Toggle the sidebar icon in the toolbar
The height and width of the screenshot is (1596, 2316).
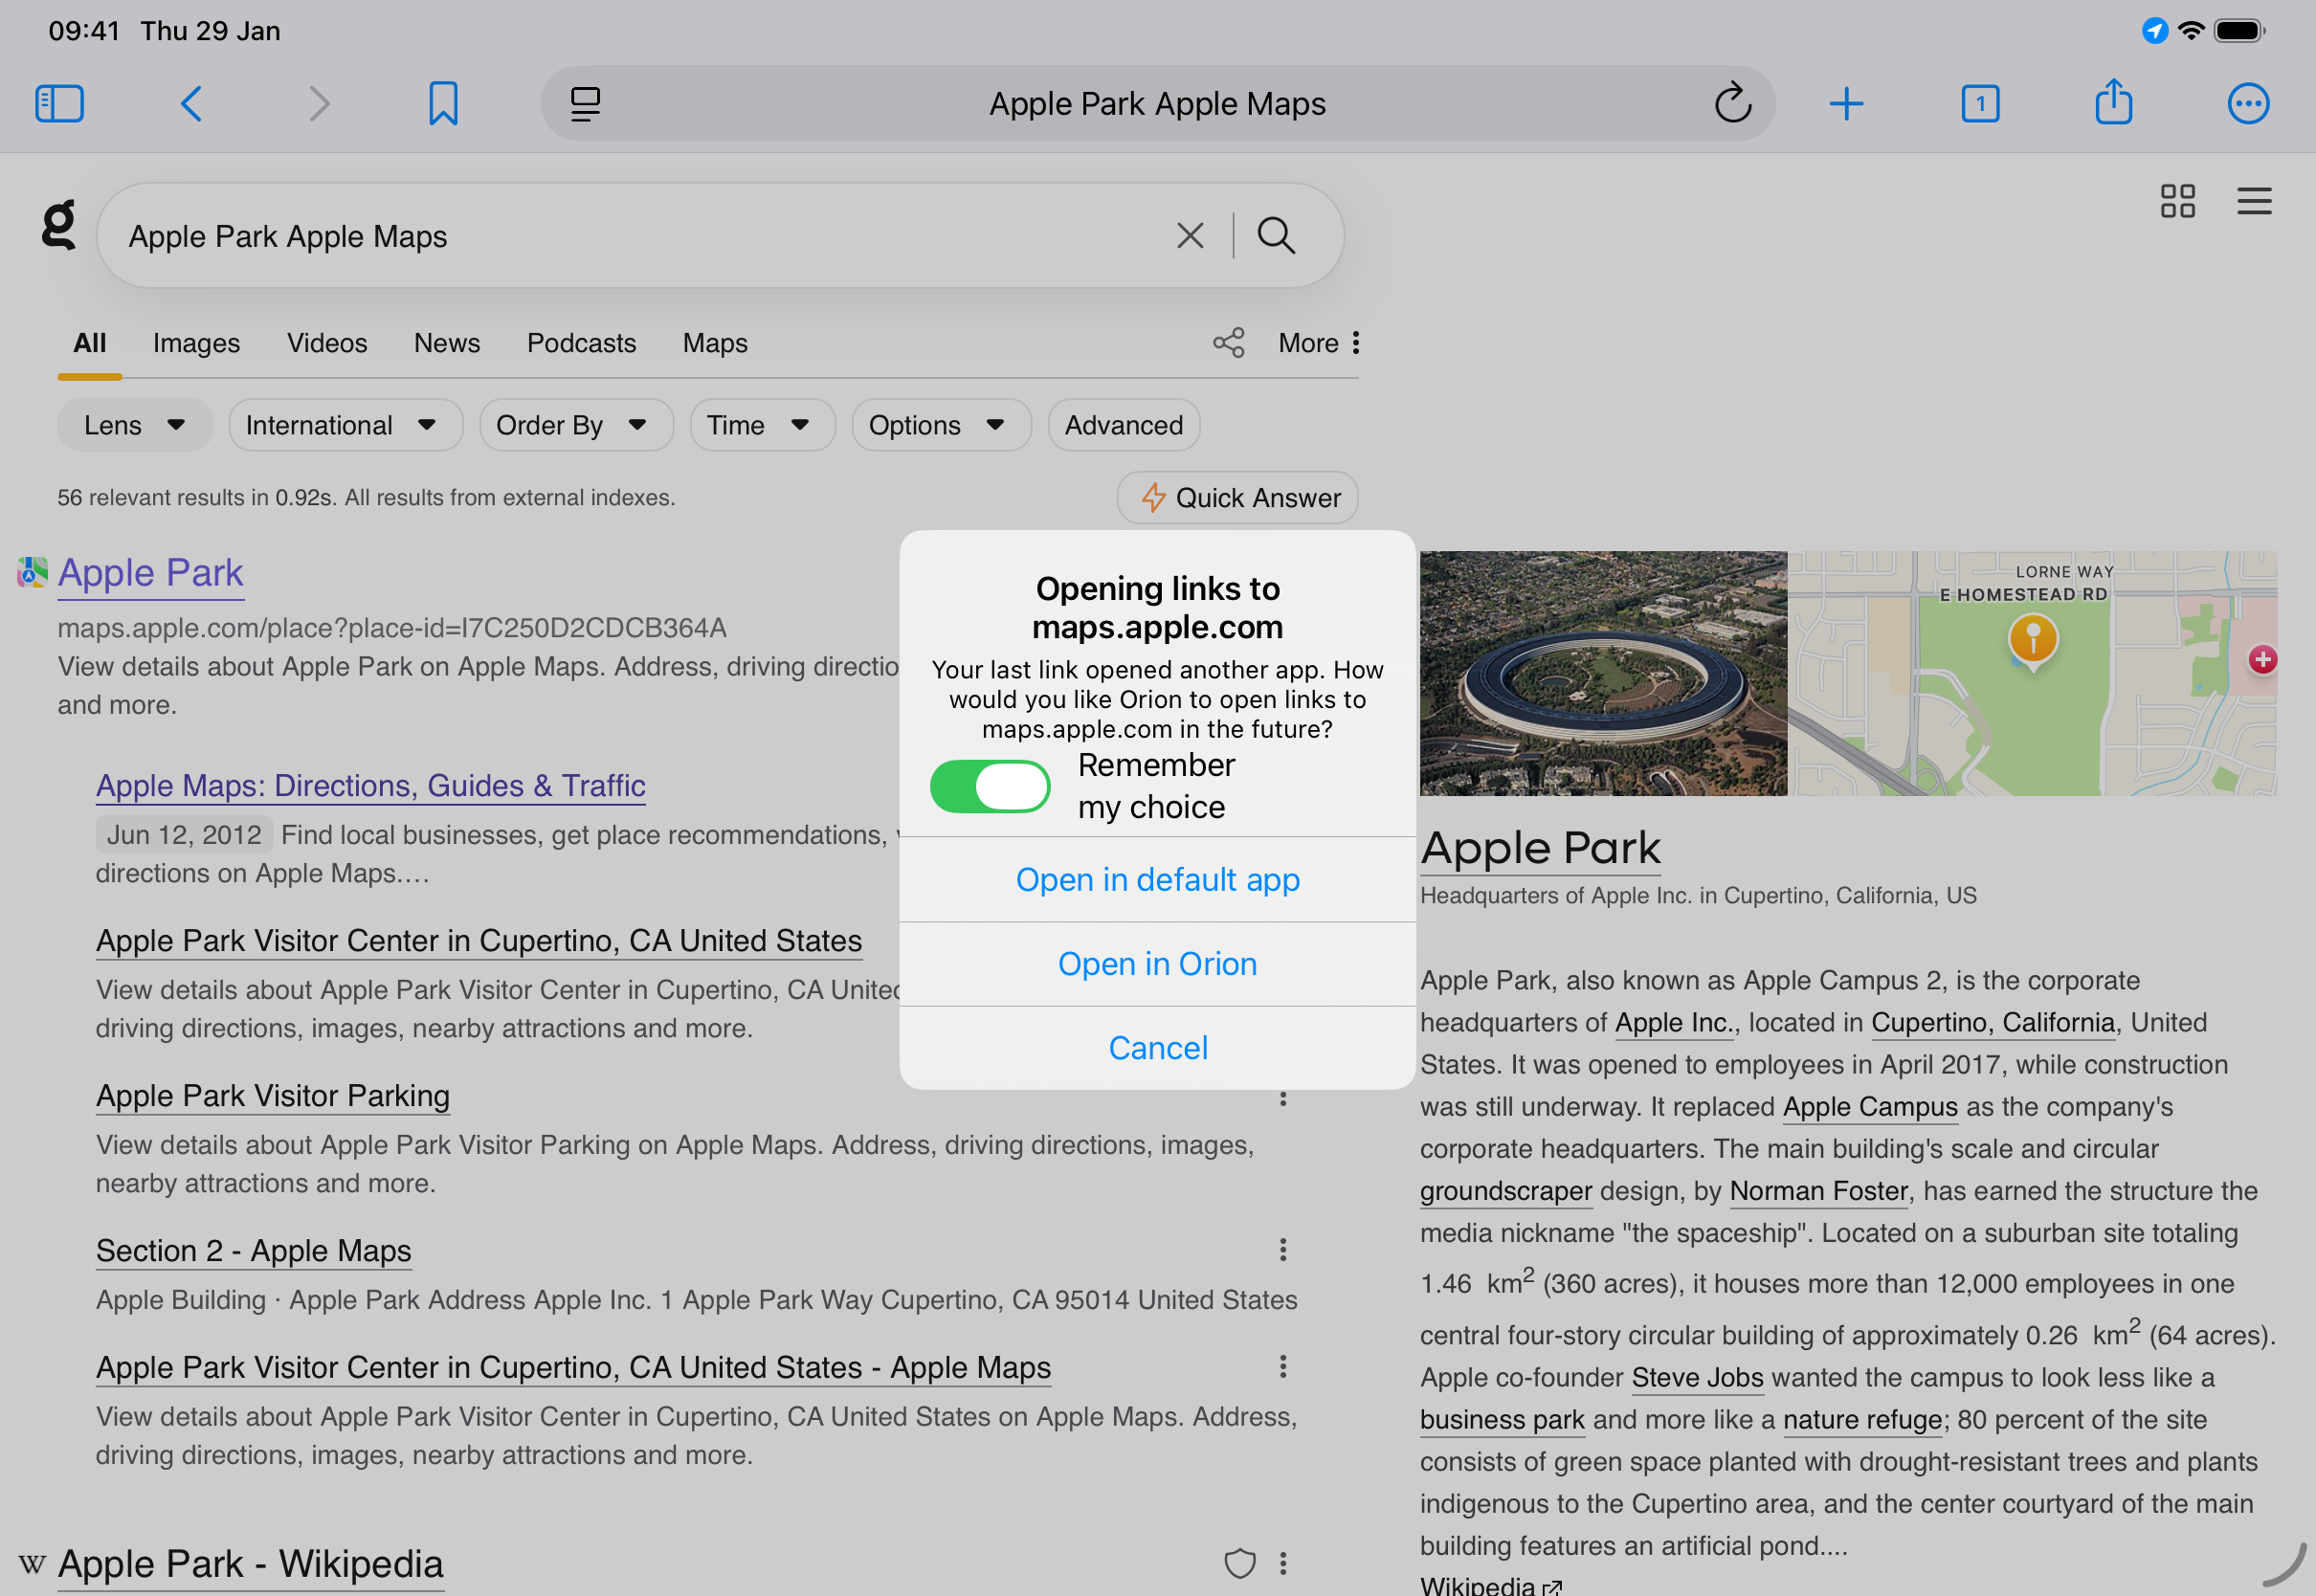click(x=60, y=103)
